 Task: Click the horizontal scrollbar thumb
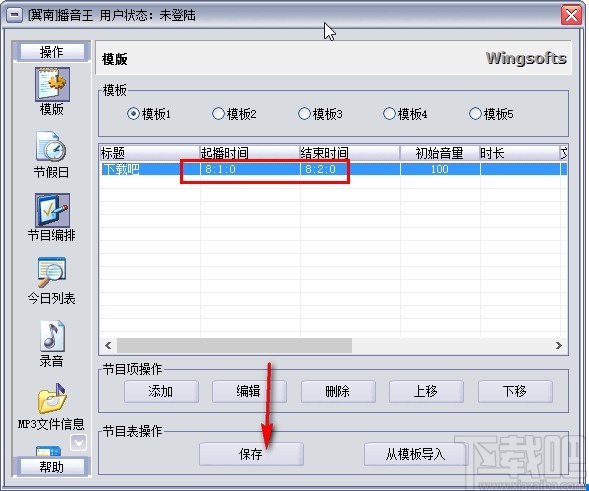[234, 345]
